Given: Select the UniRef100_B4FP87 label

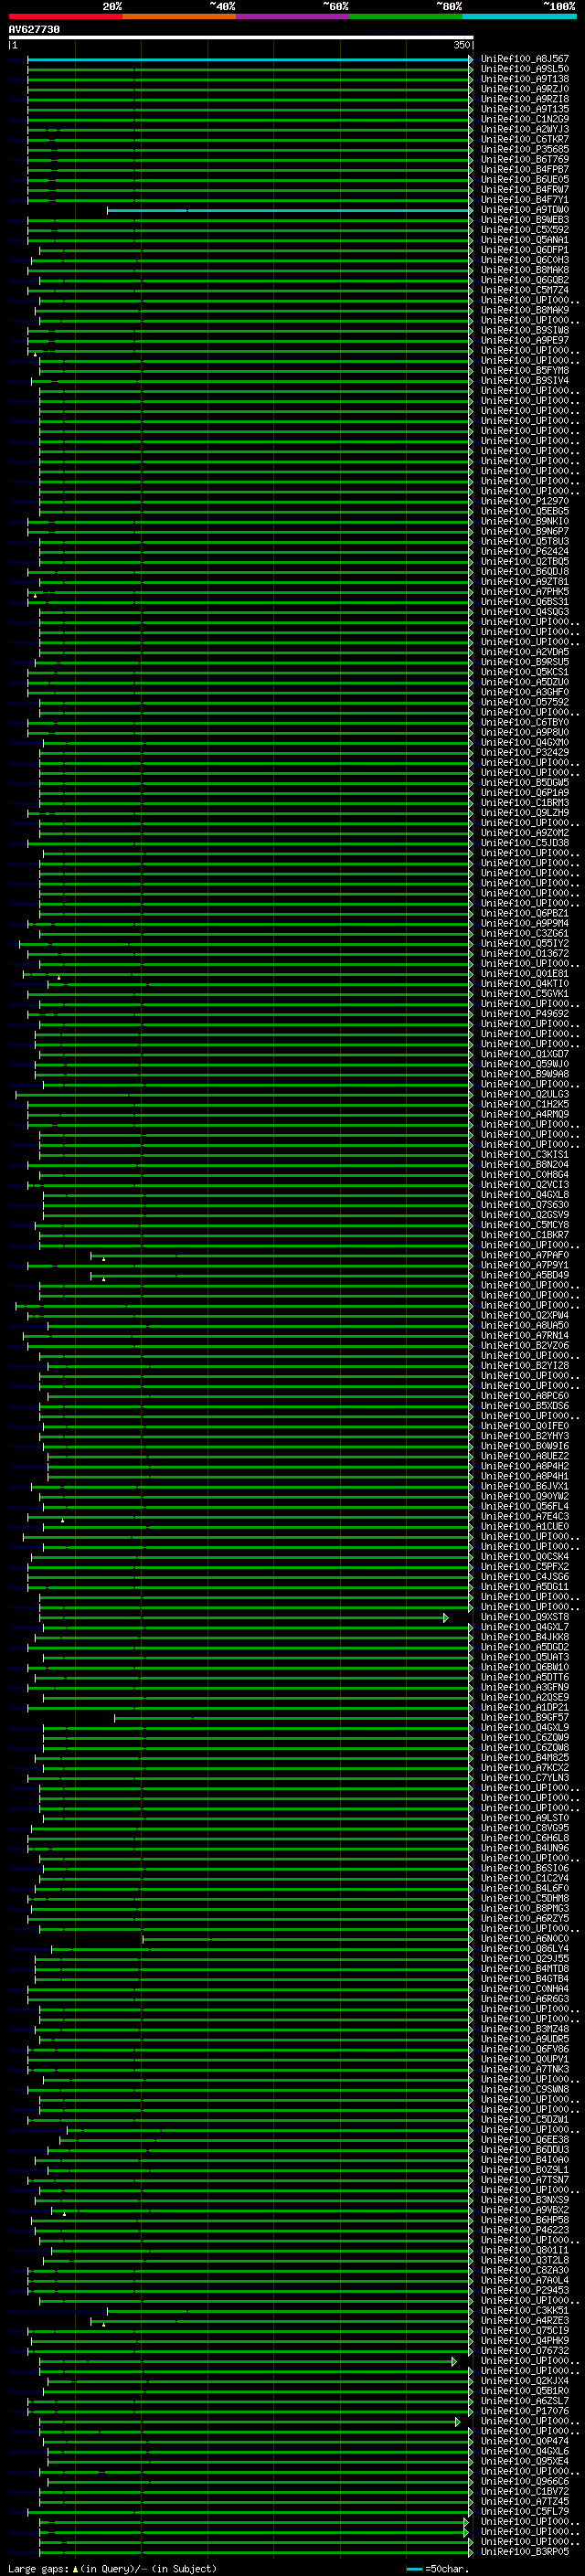Looking at the screenshot, I should (x=525, y=169).
